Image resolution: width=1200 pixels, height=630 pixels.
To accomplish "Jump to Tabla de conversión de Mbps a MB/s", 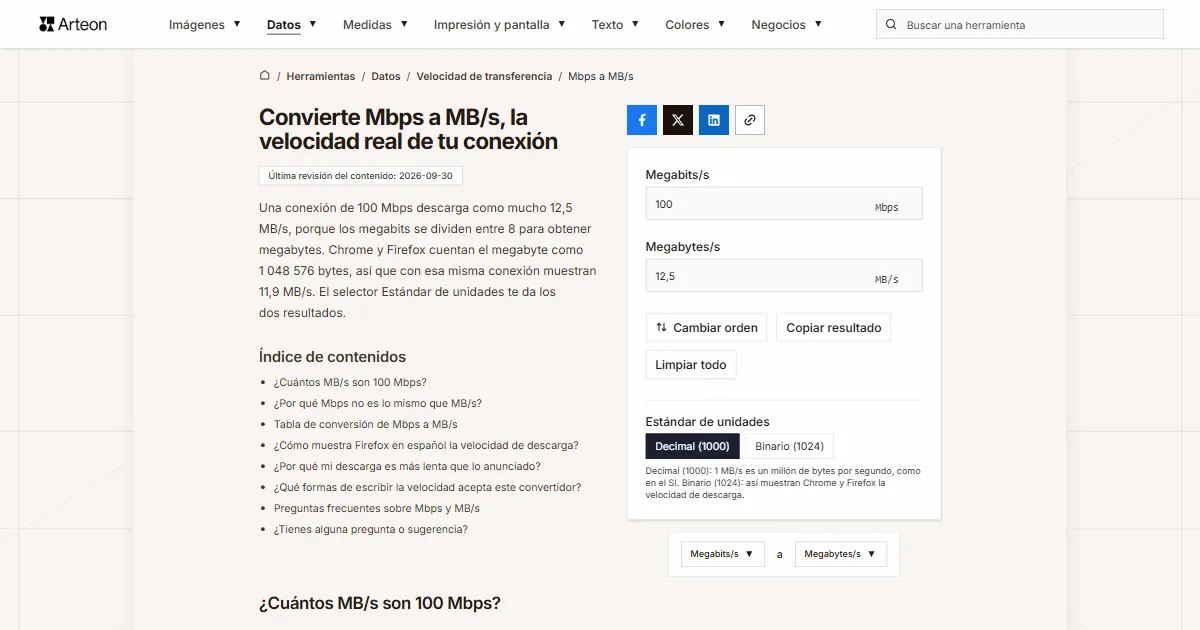I will tap(366, 424).
